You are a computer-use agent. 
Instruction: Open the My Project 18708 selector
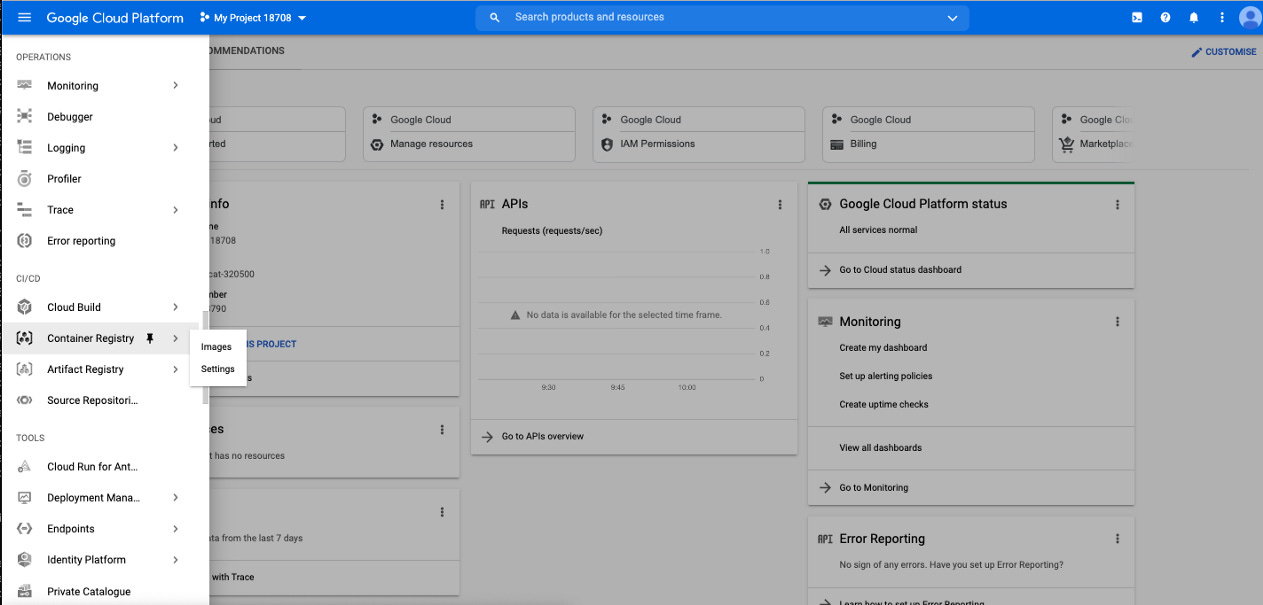pos(253,18)
